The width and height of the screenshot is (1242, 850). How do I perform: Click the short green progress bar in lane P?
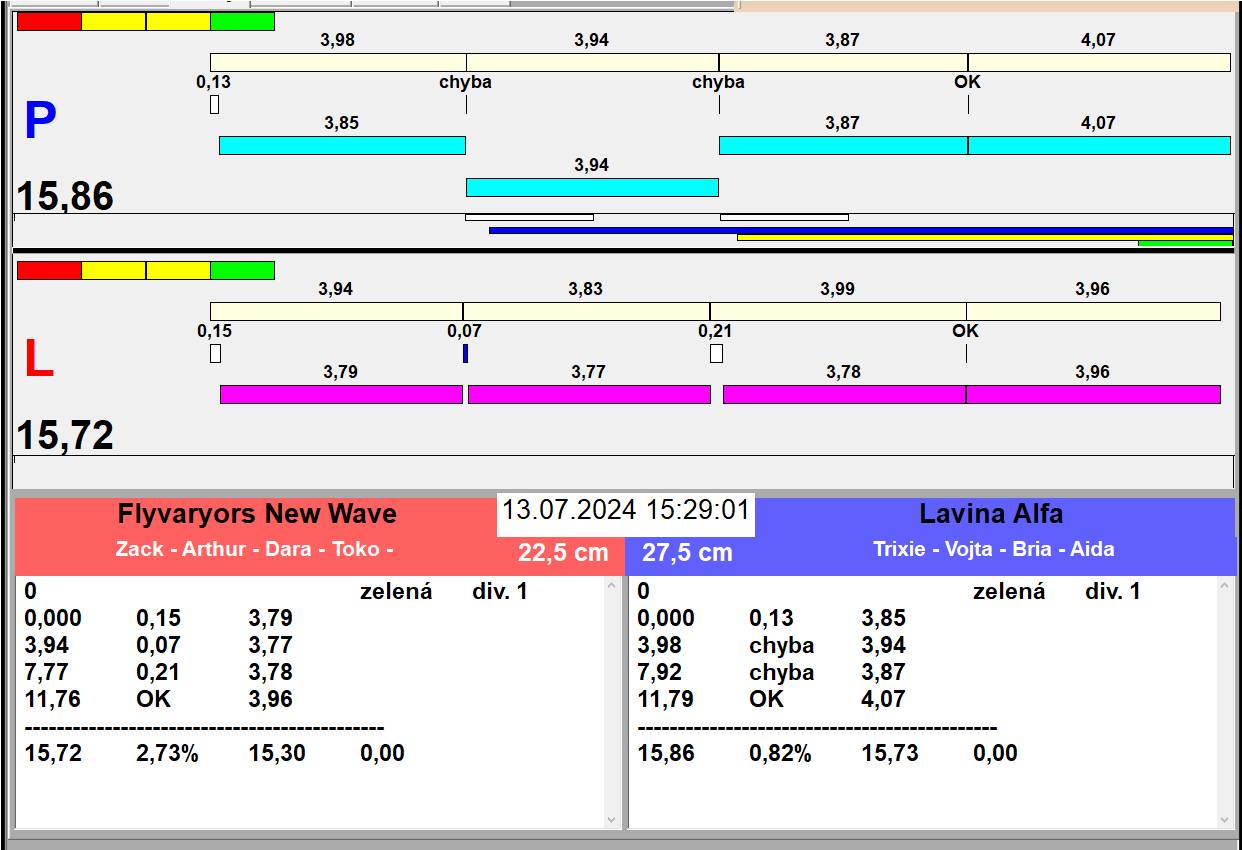(1185, 243)
